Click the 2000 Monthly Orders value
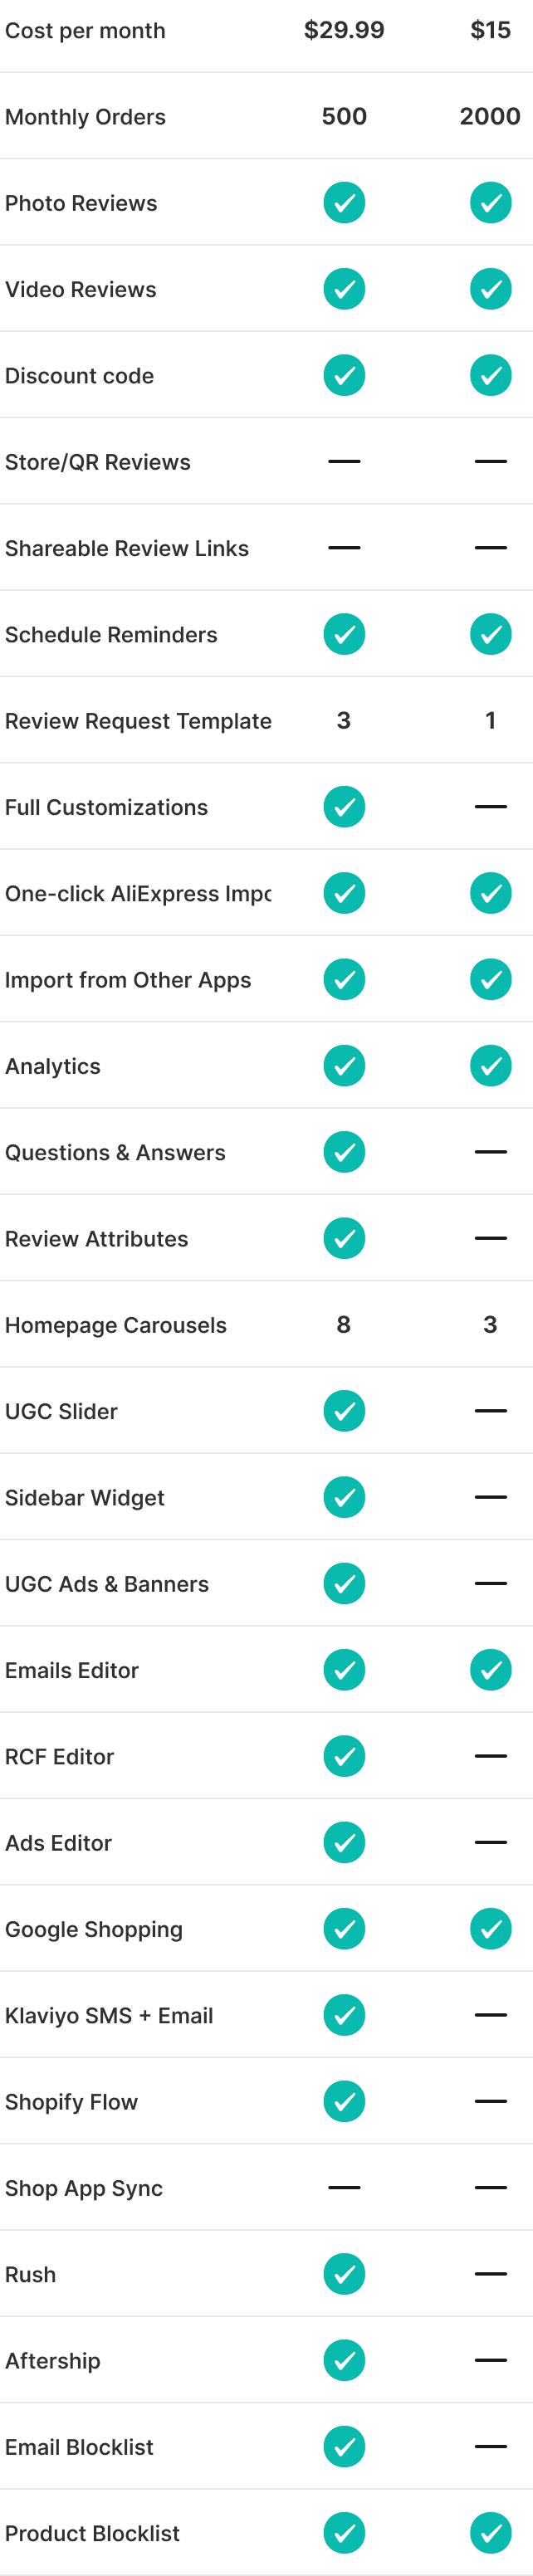 (490, 117)
